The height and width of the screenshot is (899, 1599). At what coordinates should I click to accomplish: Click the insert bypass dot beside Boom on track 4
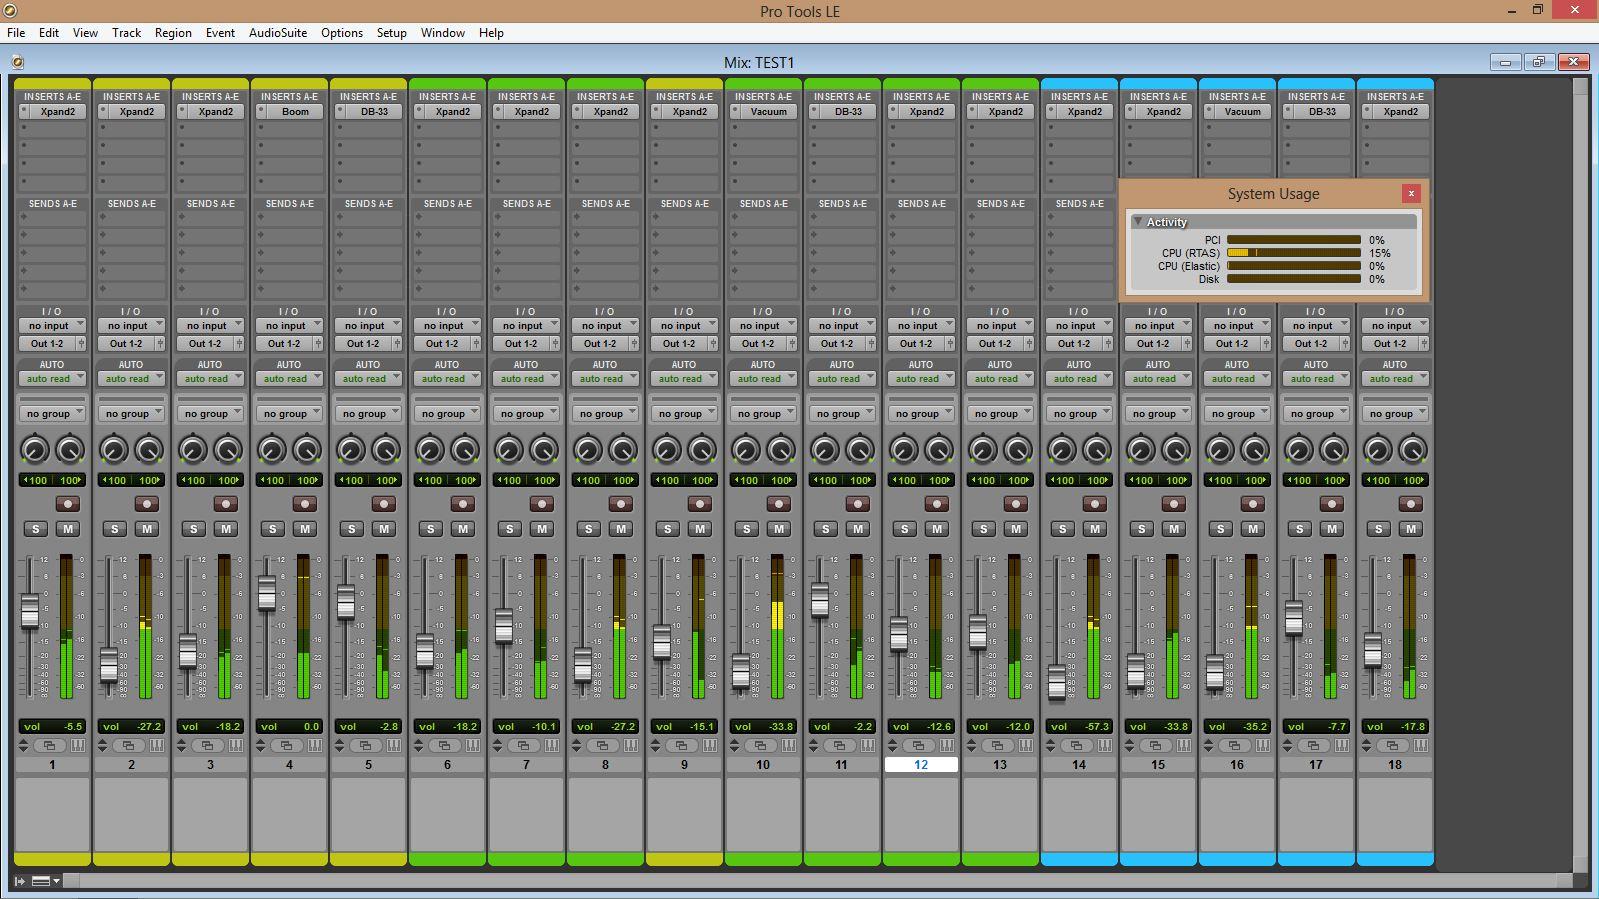tap(261, 112)
